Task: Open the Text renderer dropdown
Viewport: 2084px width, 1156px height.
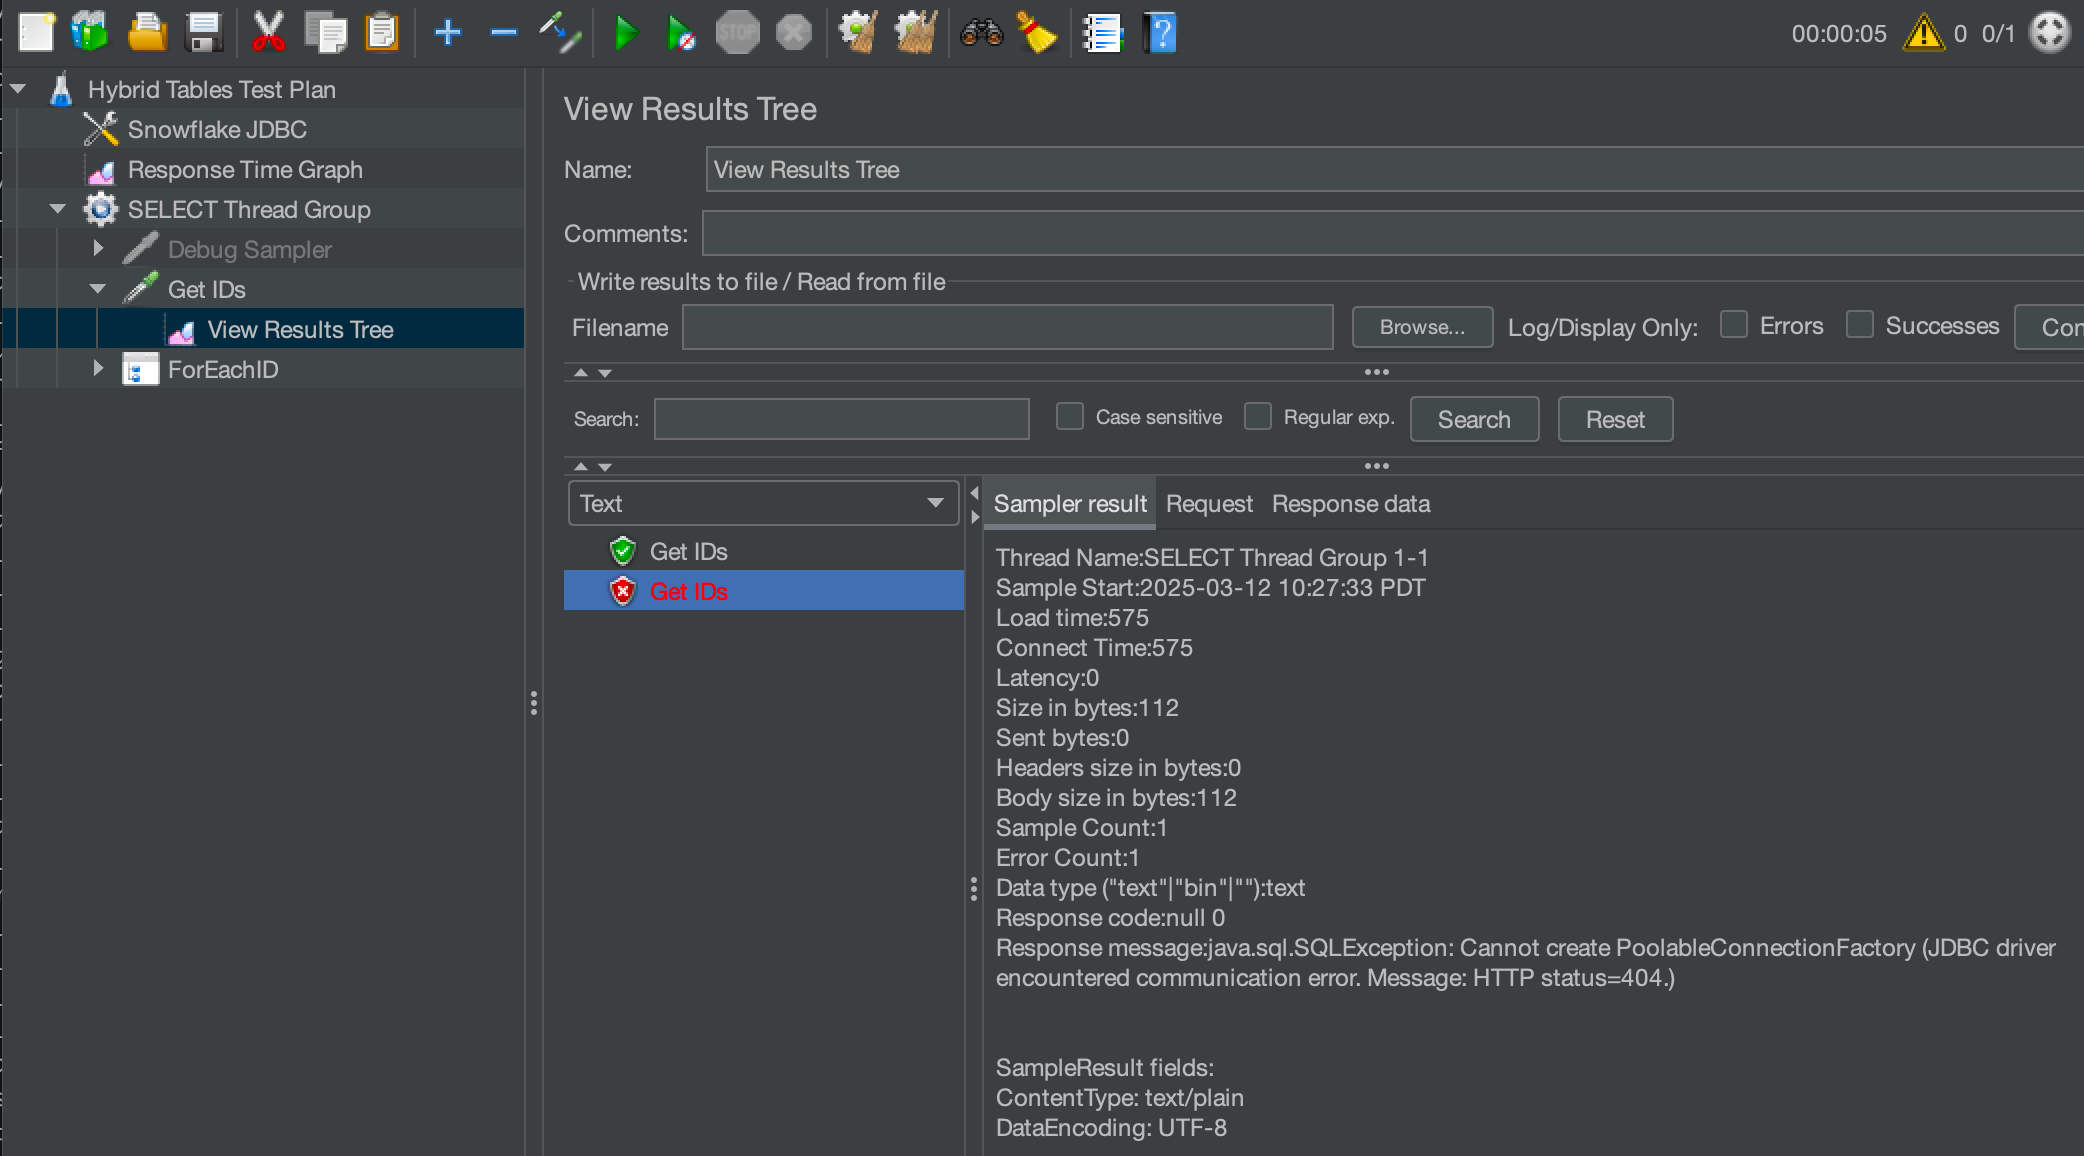Action: tap(763, 503)
